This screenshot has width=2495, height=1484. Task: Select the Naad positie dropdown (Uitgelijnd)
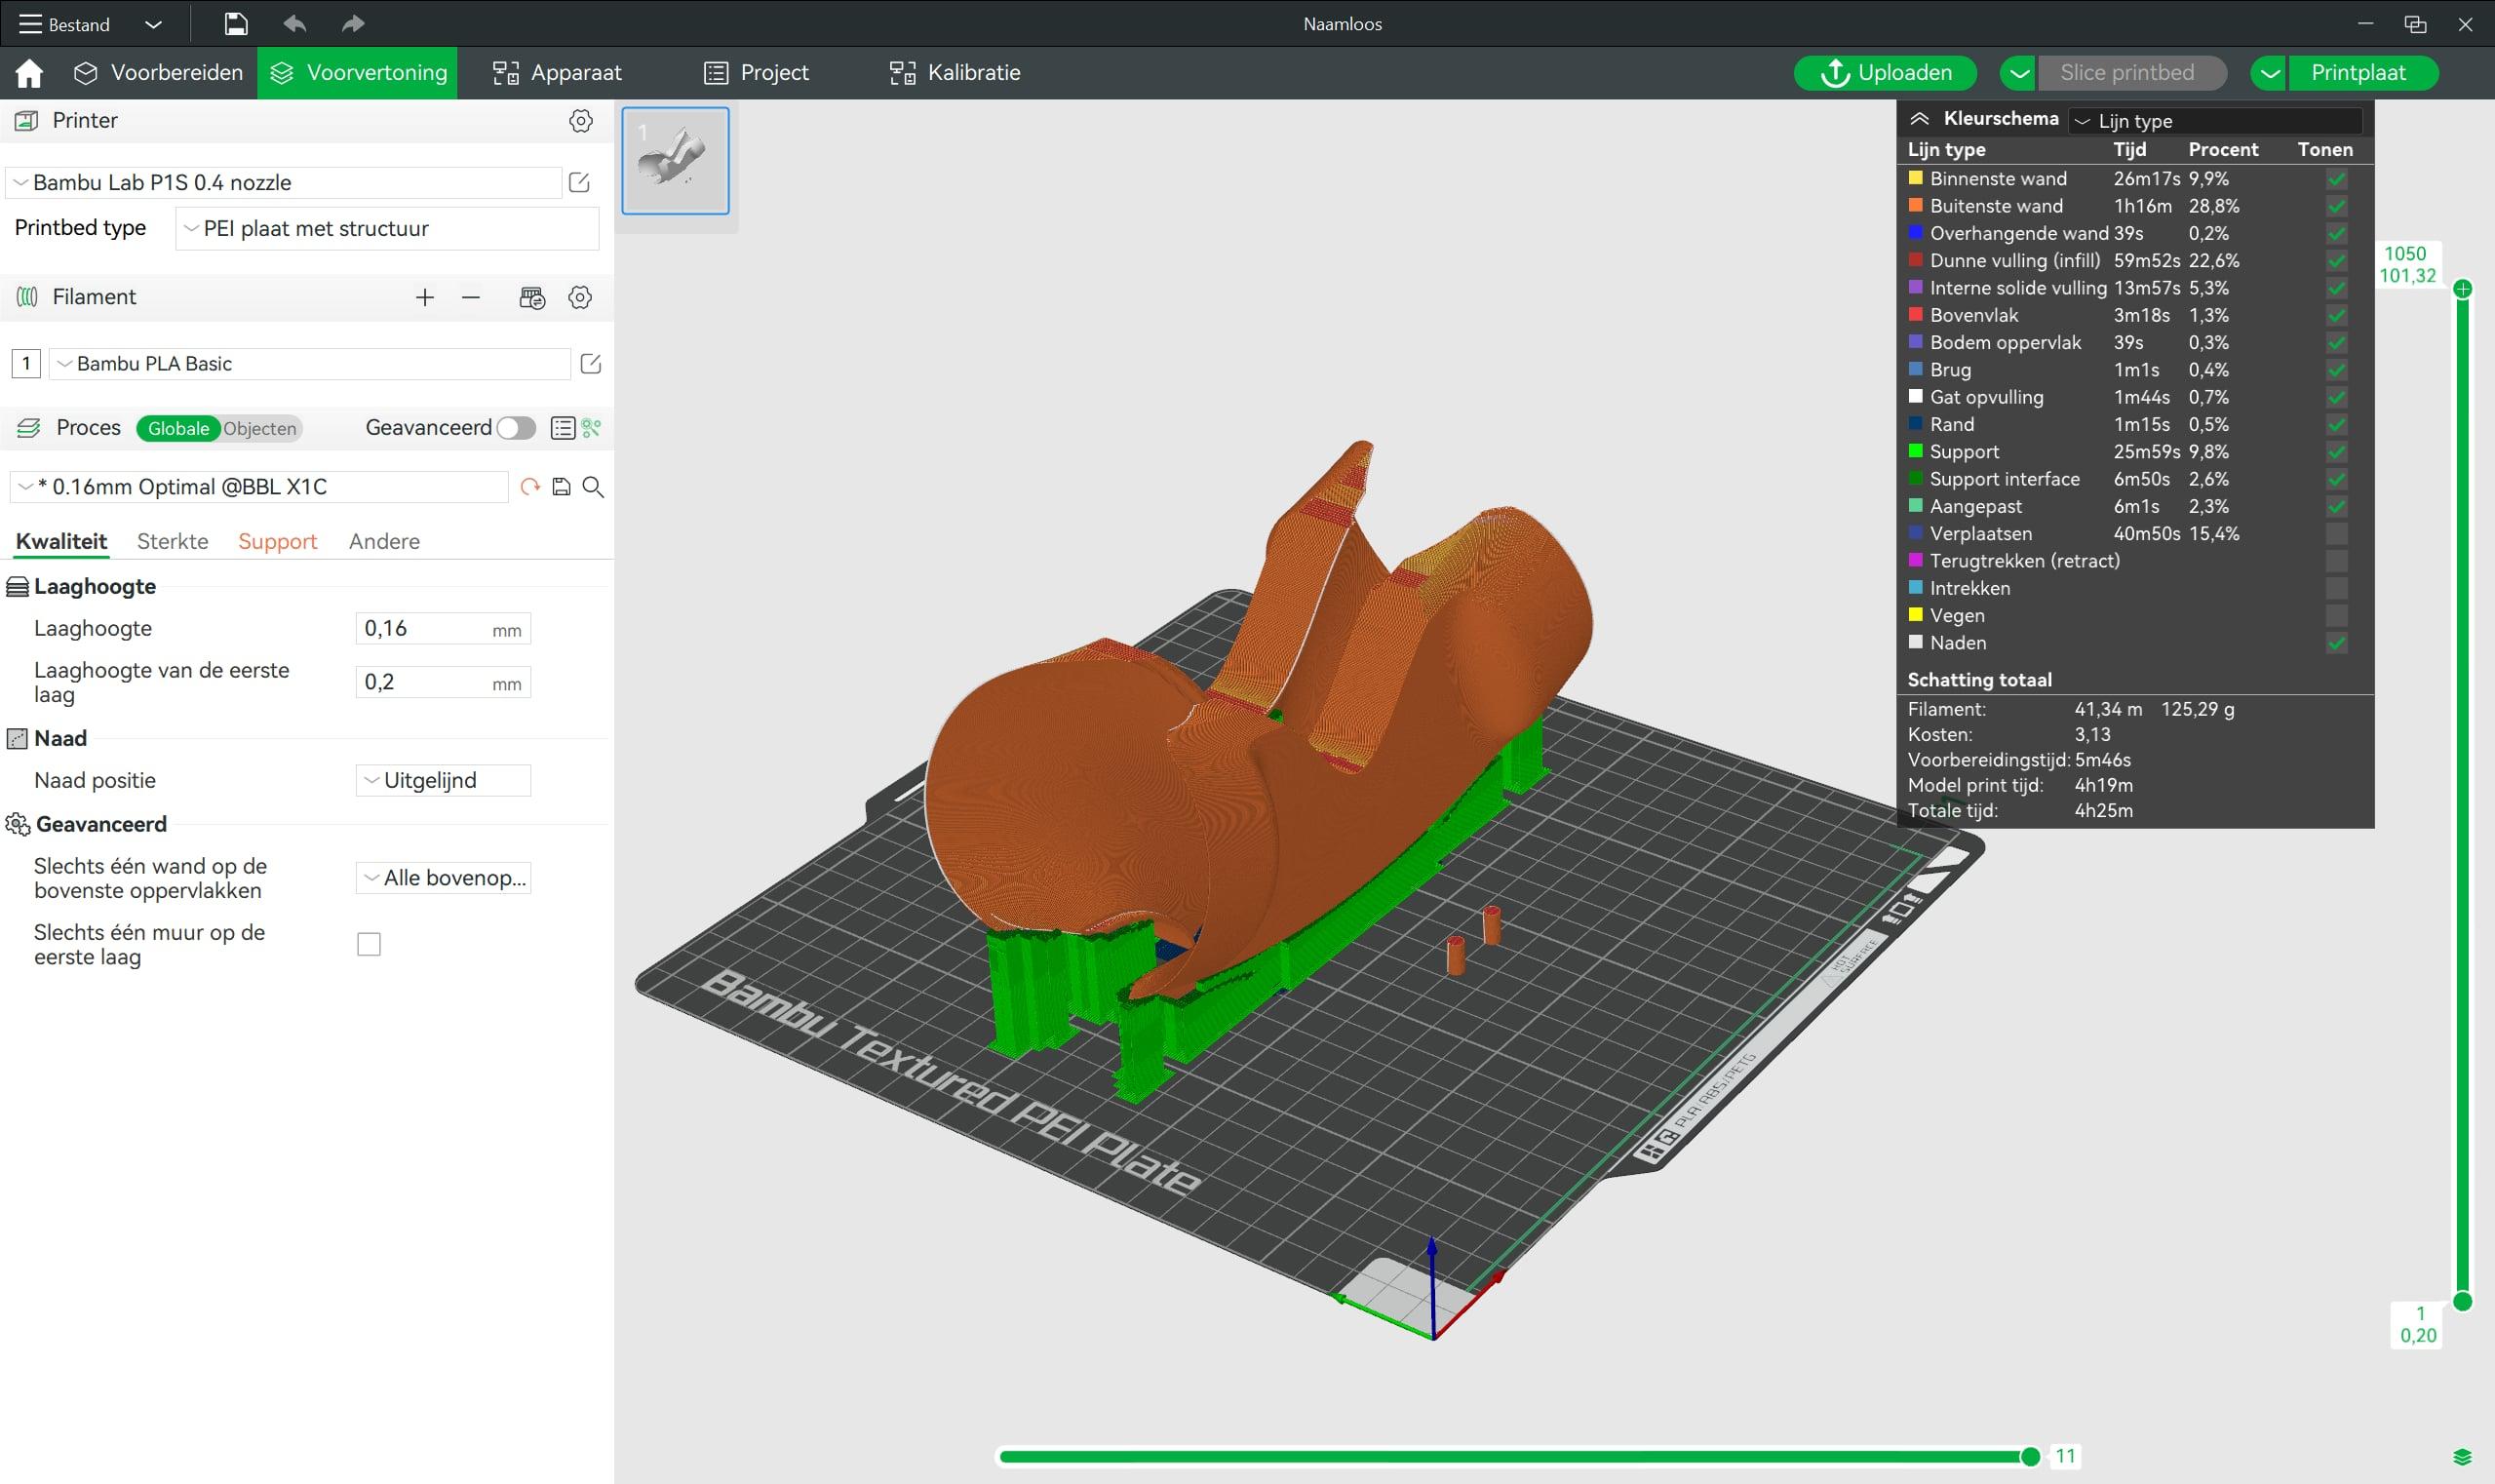[445, 779]
